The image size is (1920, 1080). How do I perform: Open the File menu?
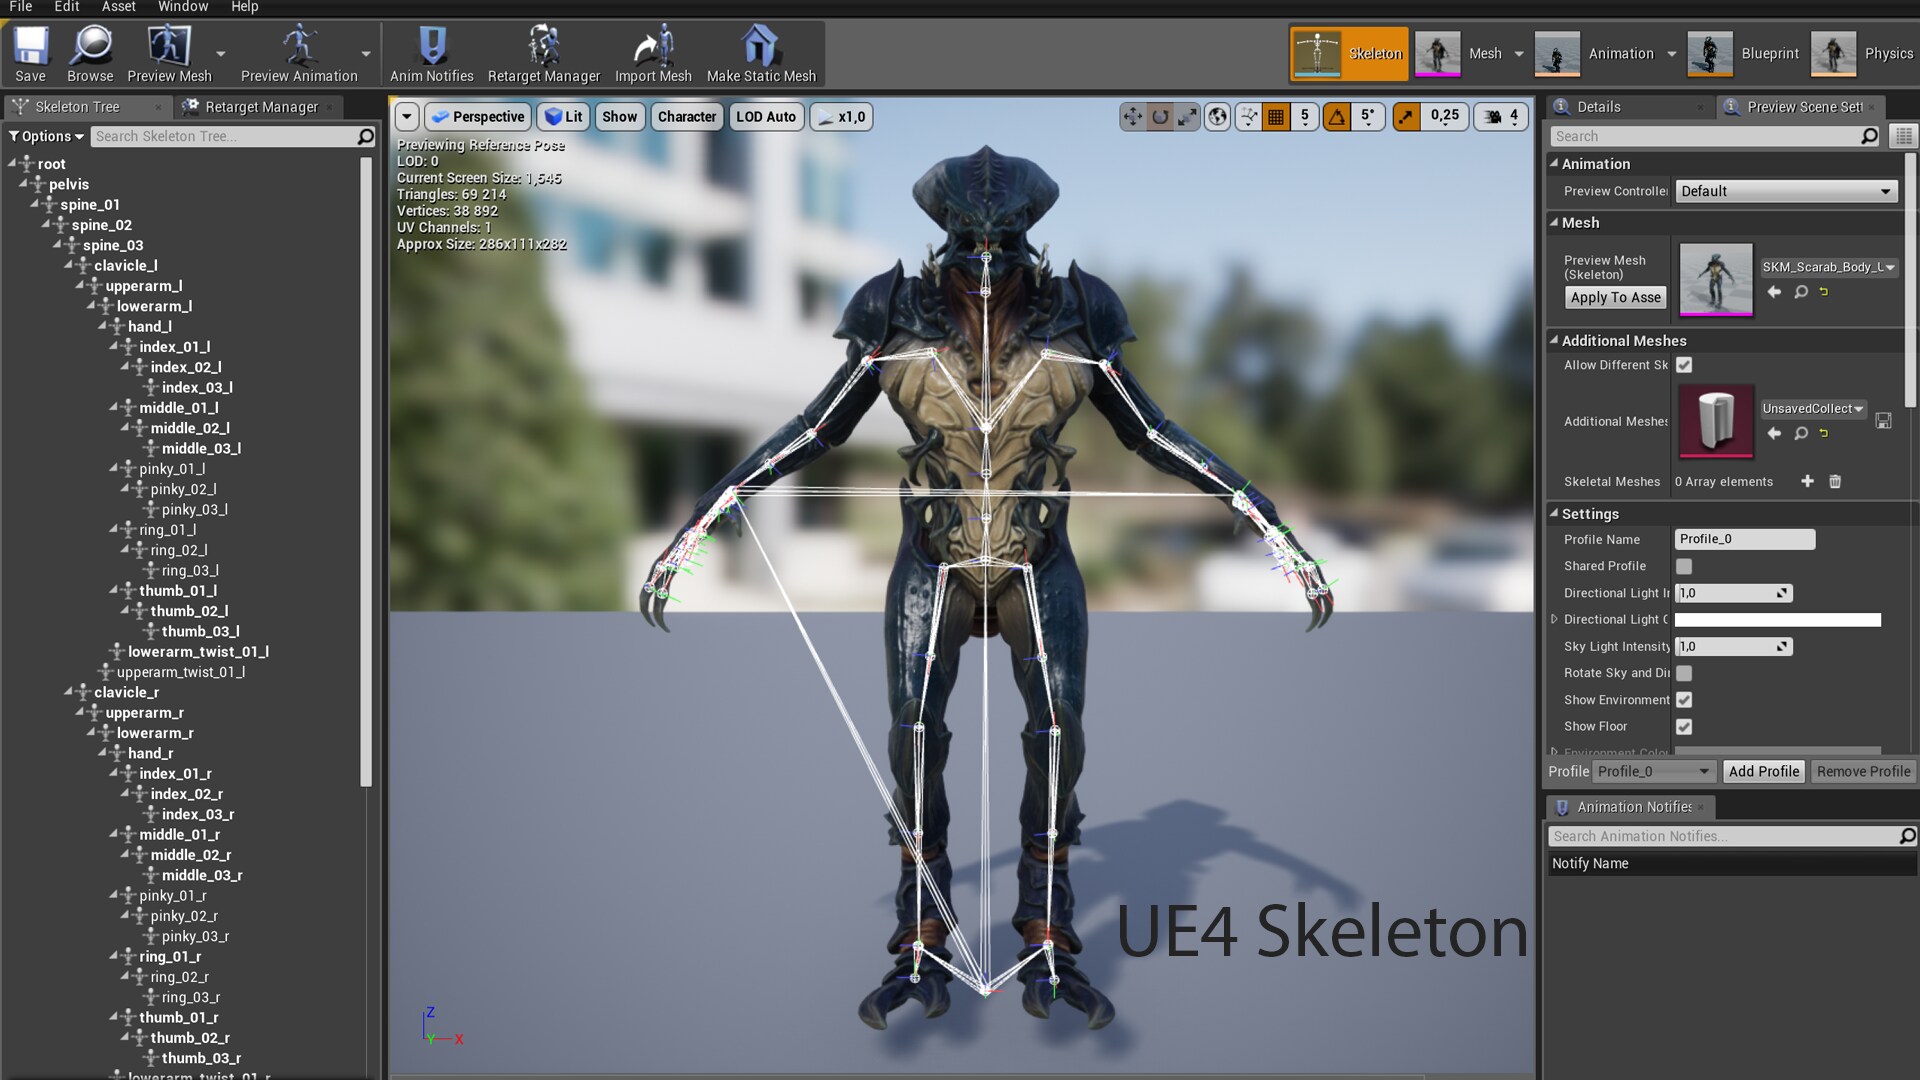(x=20, y=7)
